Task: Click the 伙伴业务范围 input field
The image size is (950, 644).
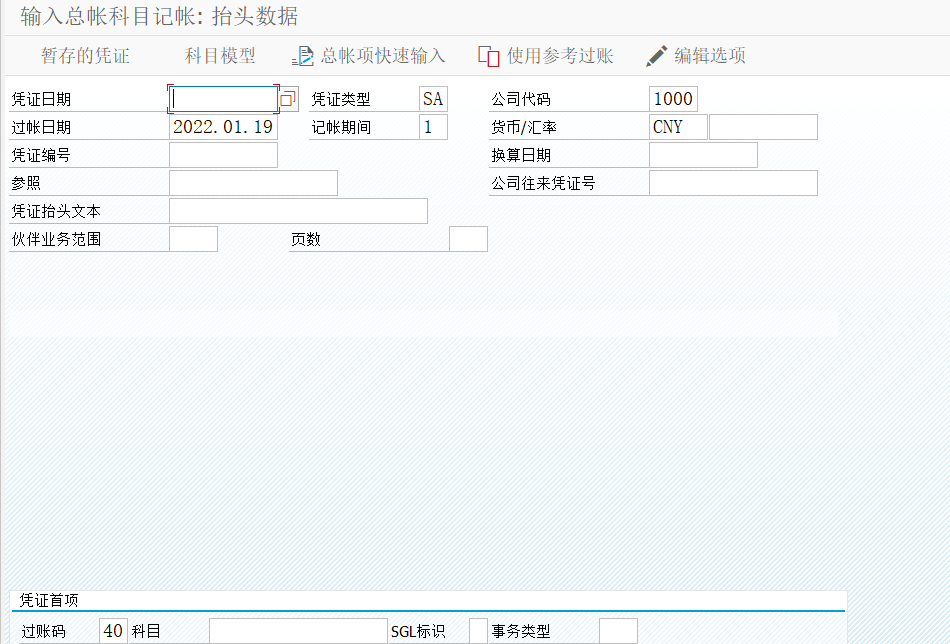Action: point(193,239)
